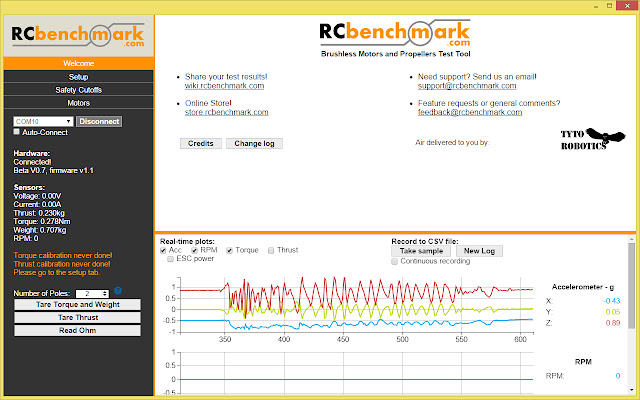Viewport: 640px width, 400px height.
Task: Click the blue help icon beside Number of Poles
Action: click(118, 291)
